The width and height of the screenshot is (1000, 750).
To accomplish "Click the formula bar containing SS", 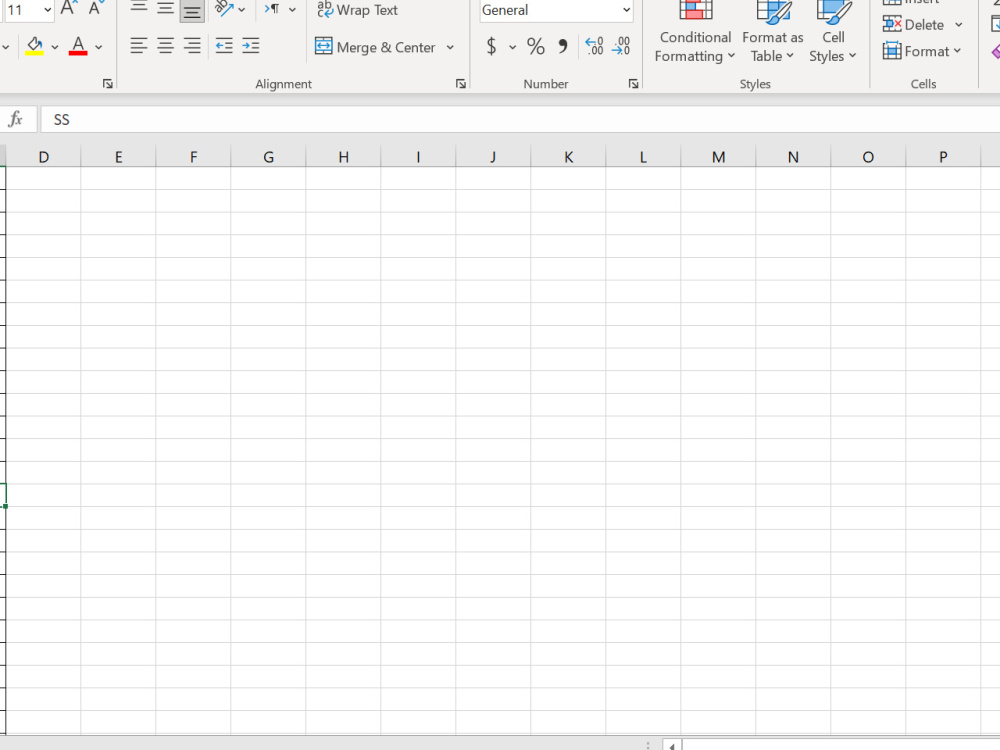I will (x=520, y=119).
